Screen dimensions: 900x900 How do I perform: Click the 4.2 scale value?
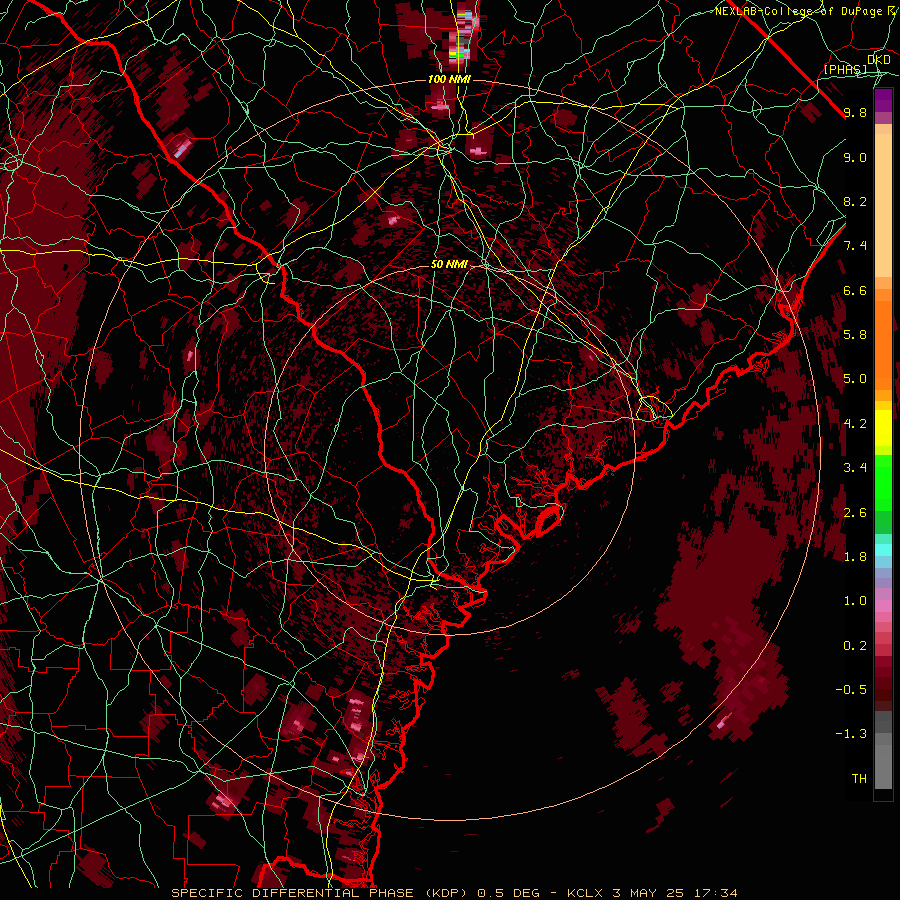(x=855, y=424)
